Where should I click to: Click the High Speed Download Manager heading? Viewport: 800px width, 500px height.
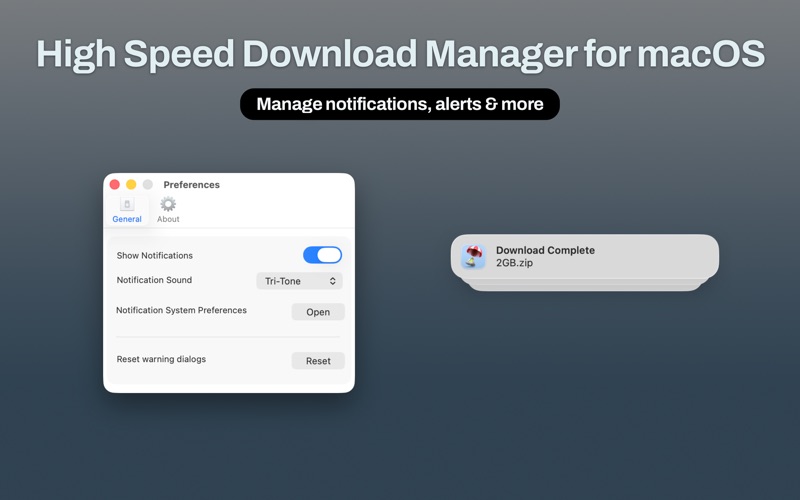tap(401, 54)
